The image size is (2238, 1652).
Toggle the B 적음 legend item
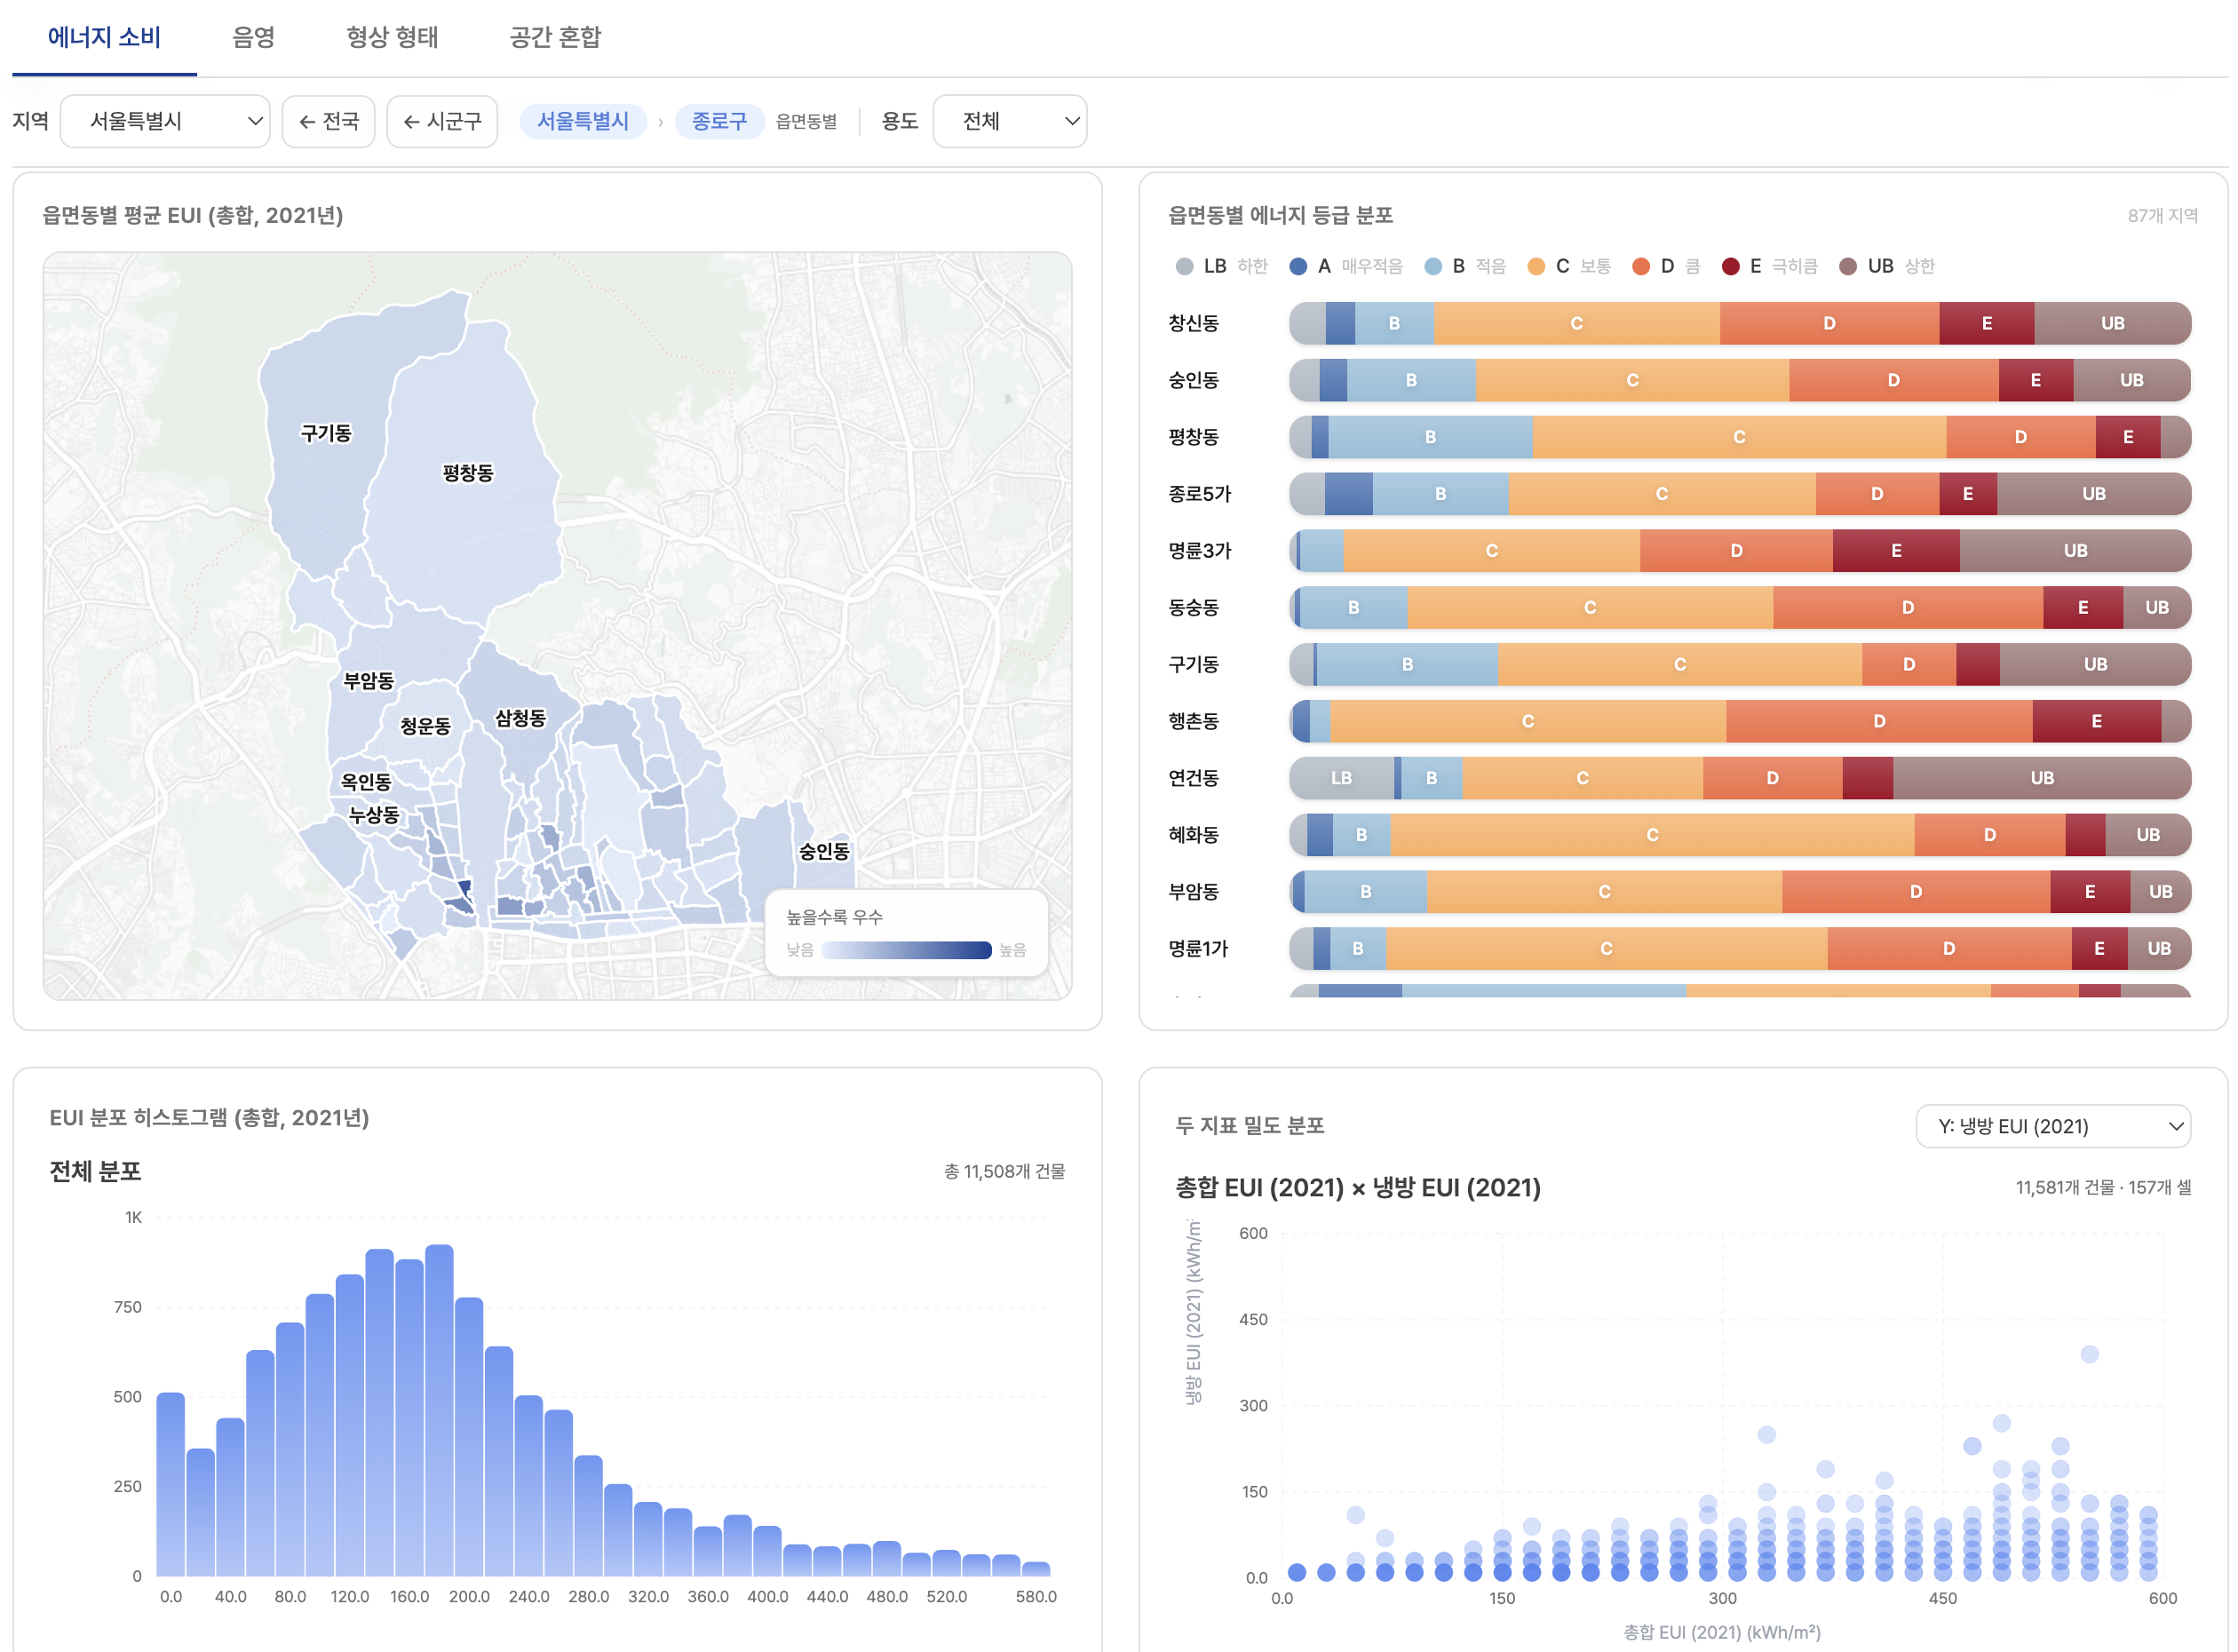1465,266
